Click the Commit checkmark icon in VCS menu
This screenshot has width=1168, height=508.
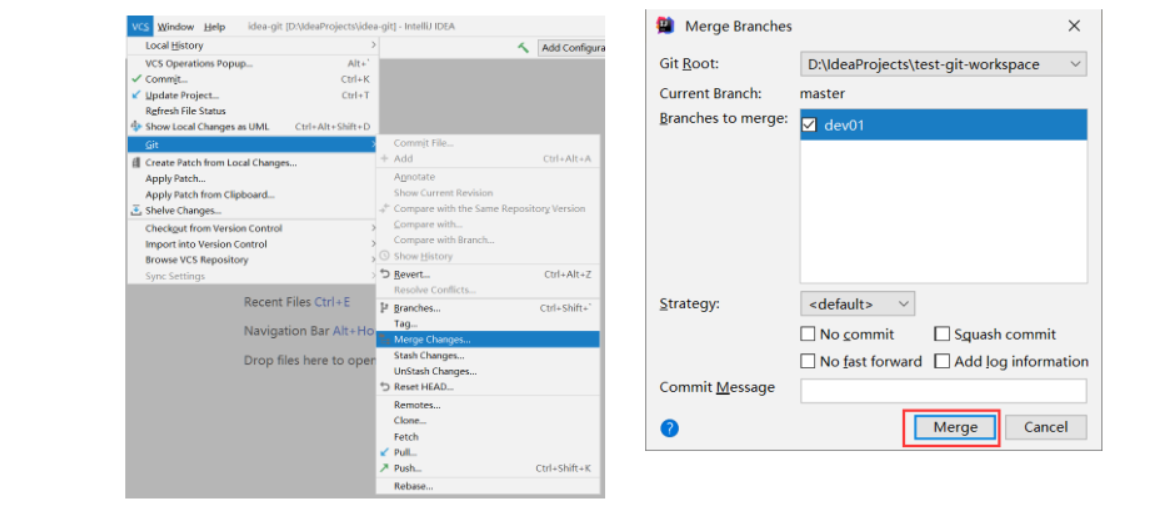[136, 79]
